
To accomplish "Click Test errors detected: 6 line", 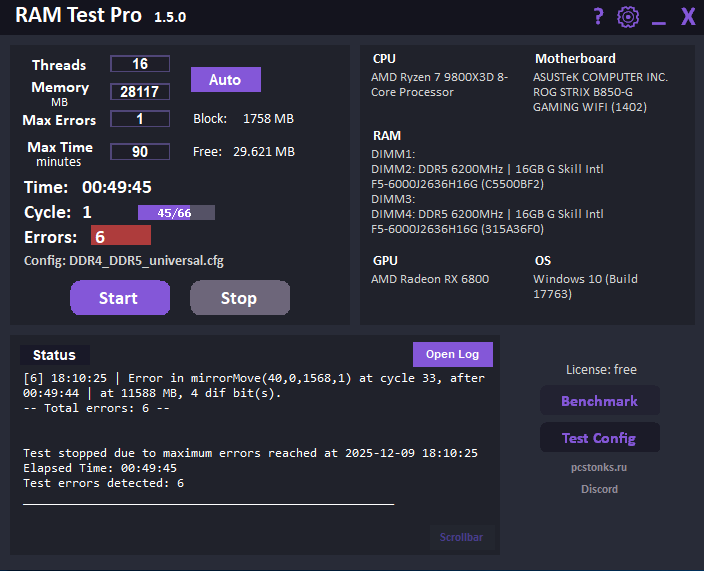I will pos(103,483).
